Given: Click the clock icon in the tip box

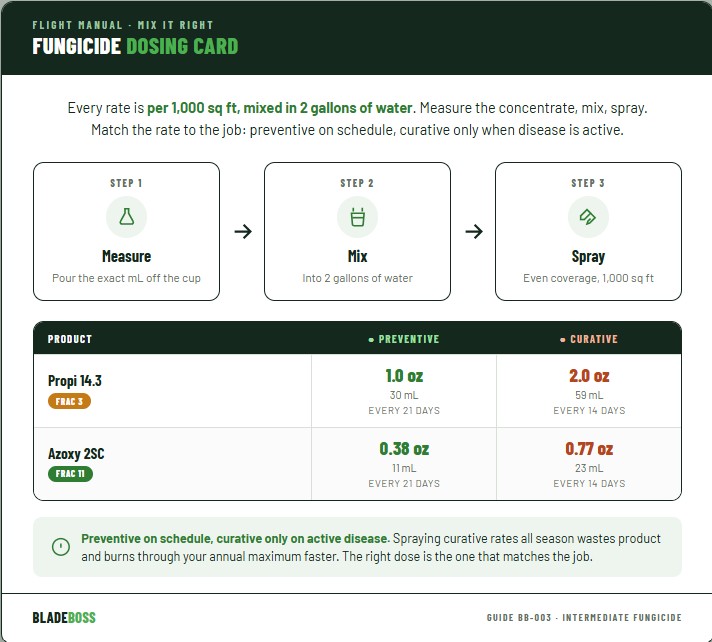Looking at the screenshot, I should tap(61, 547).
